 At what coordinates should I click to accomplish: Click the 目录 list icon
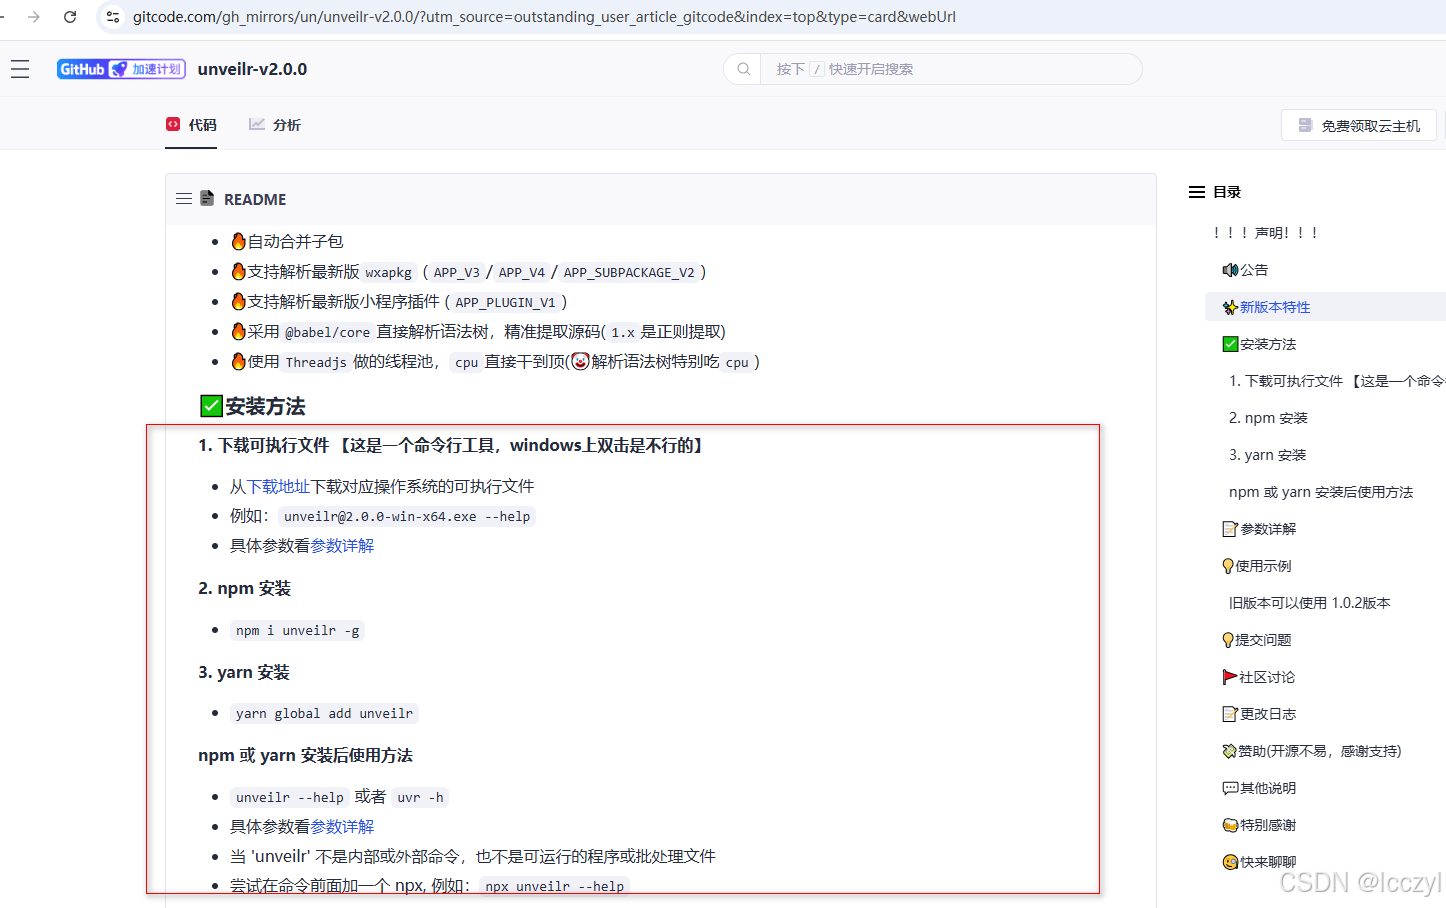[x=1196, y=192]
